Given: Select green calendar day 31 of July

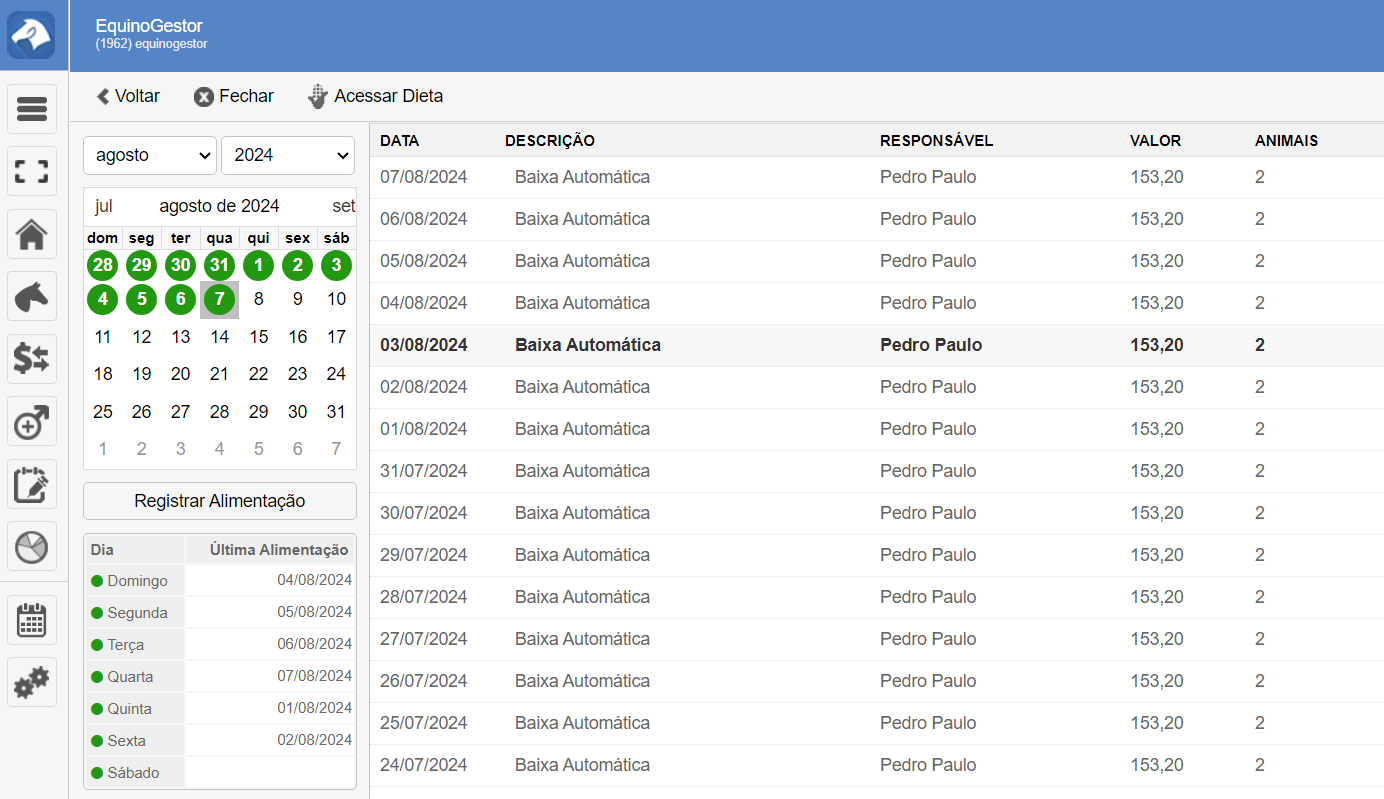Looking at the screenshot, I should pyautogui.click(x=219, y=265).
